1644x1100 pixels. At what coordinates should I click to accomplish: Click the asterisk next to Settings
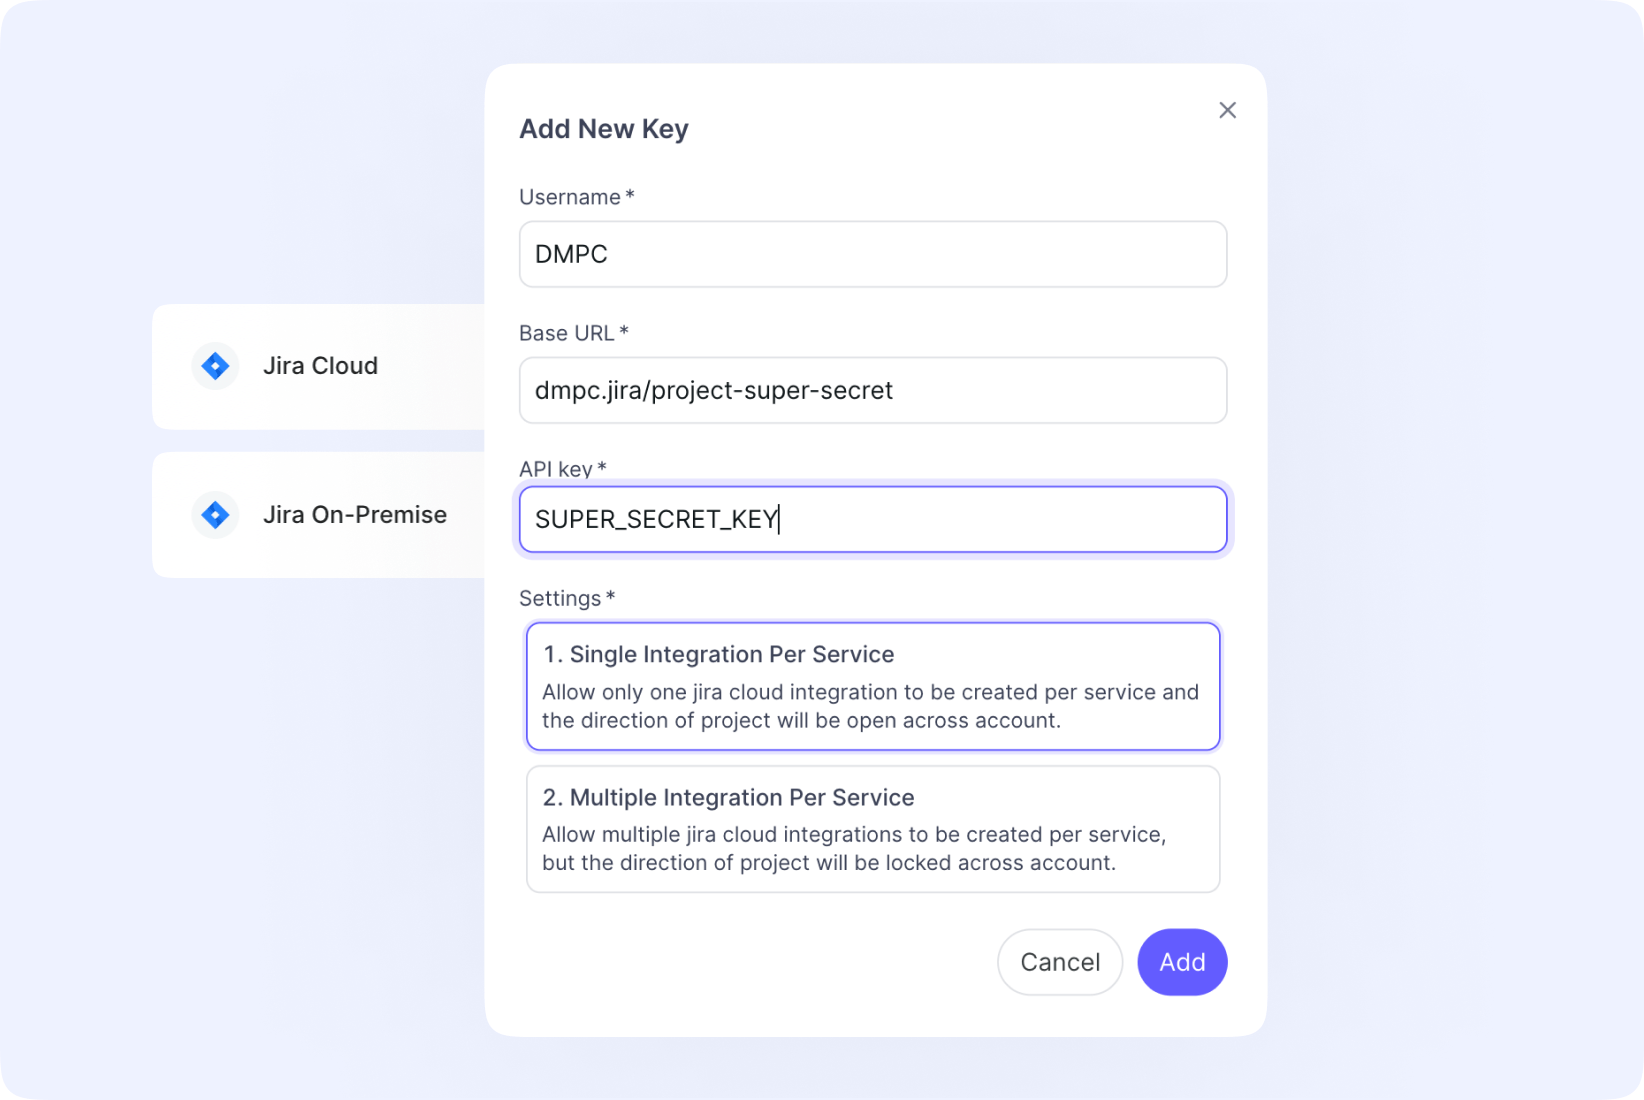click(610, 597)
